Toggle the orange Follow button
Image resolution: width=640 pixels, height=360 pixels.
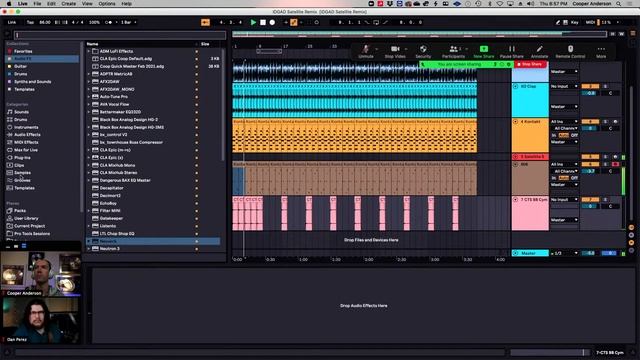coord(205,22)
